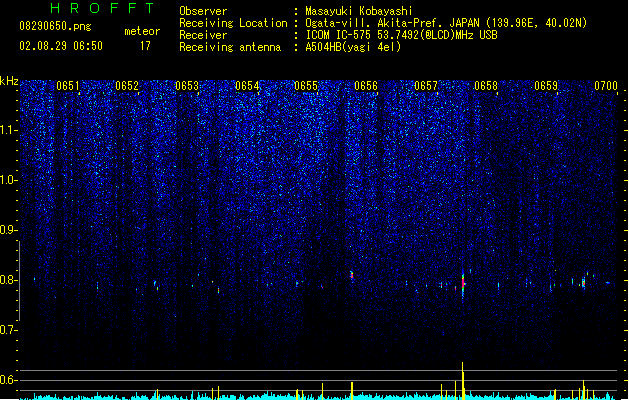Click the 0654 time marker
This screenshot has width=629, height=400.
[x=247, y=86]
